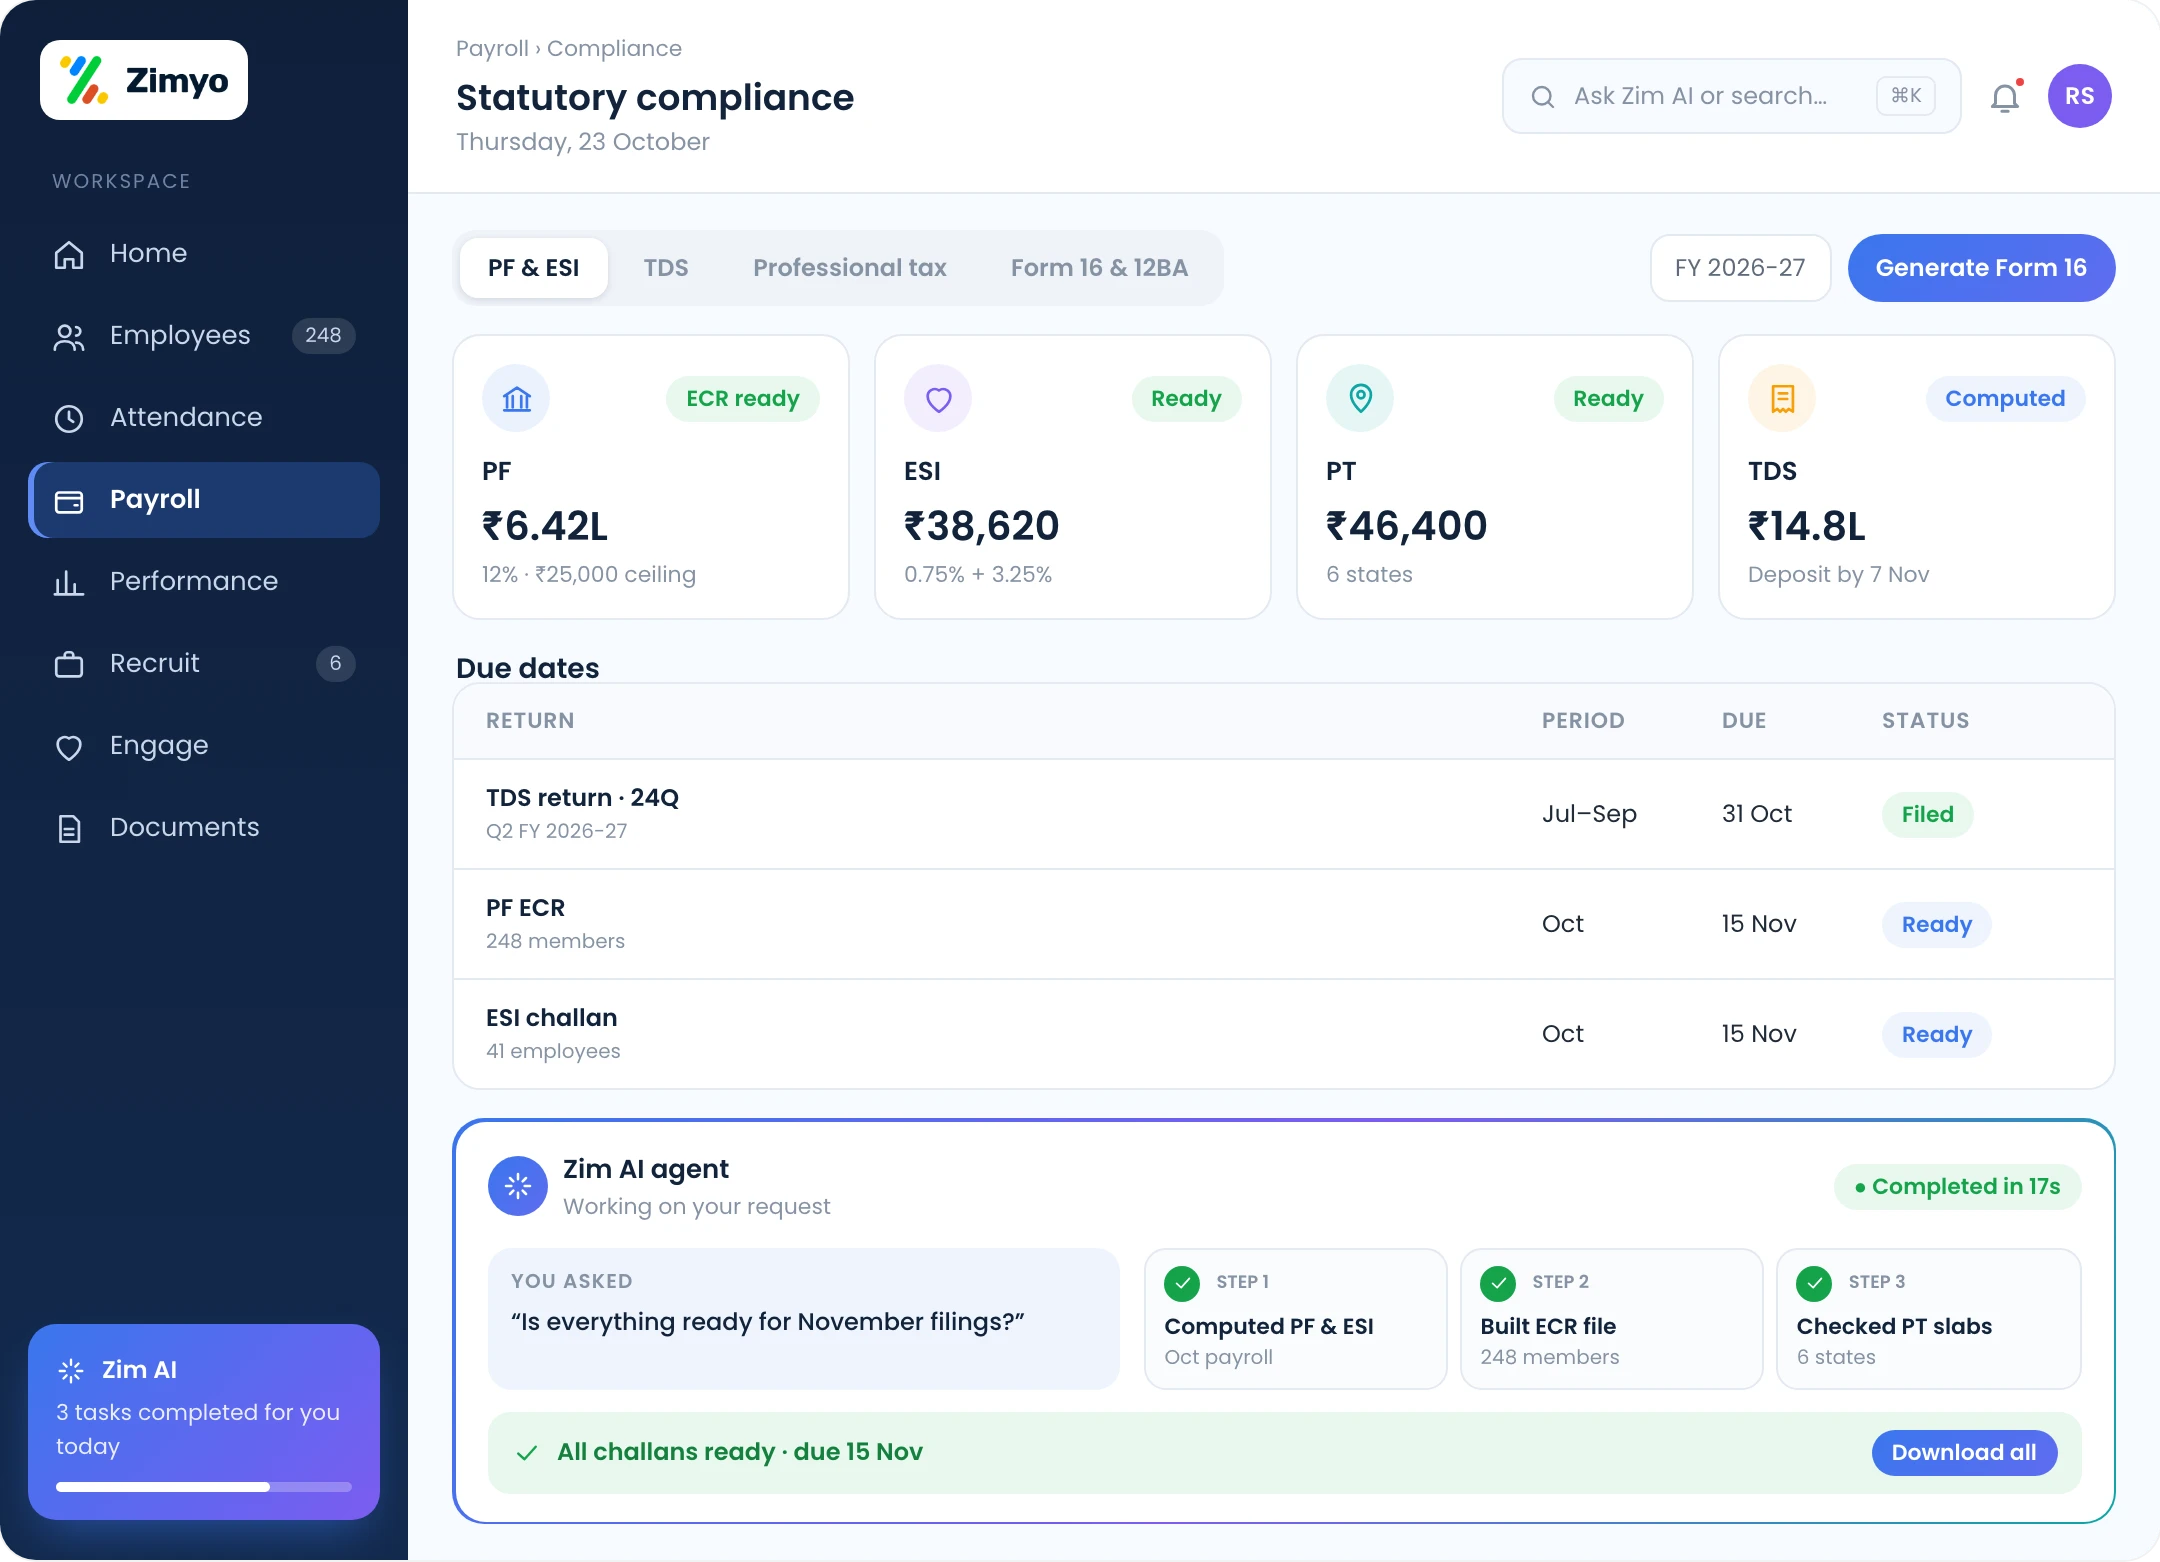
Task: Click the ⌘K shortcut badge
Action: coord(1905,96)
